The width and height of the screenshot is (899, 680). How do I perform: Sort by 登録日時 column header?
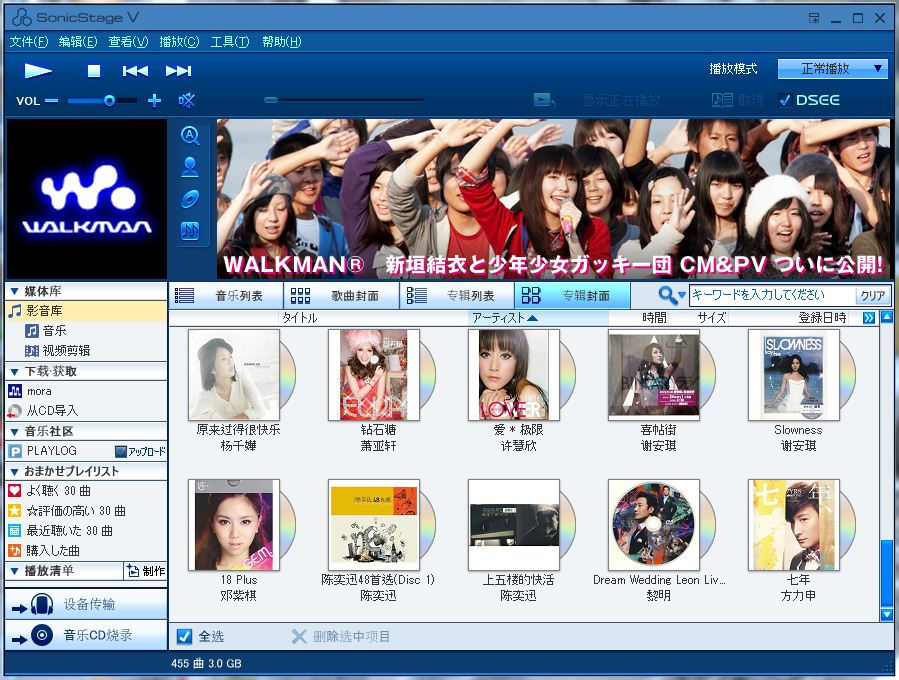pyautogui.click(x=822, y=318)
